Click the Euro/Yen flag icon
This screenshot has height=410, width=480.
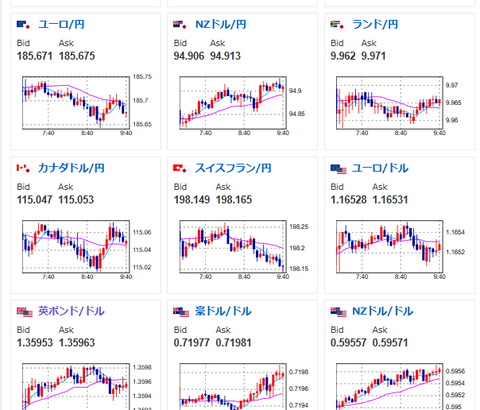[24, 25]
